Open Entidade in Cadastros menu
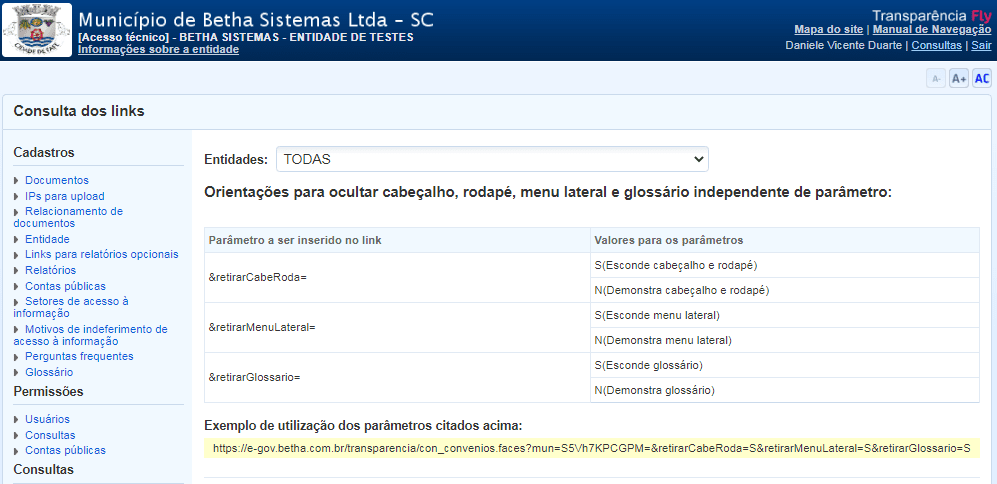 [x=47, y=240]
